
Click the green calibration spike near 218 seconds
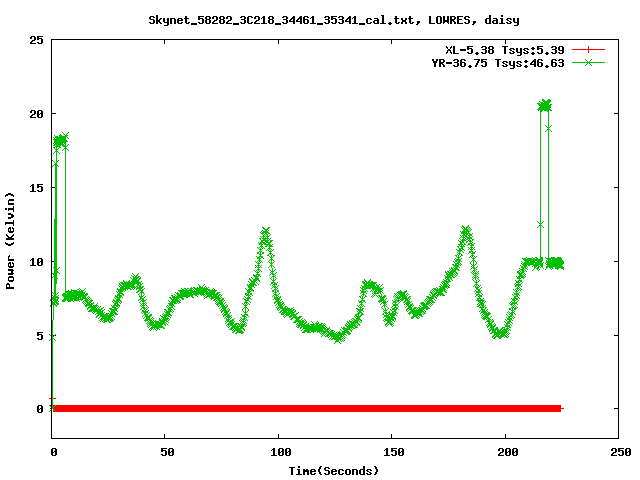(x=544, y=106)
